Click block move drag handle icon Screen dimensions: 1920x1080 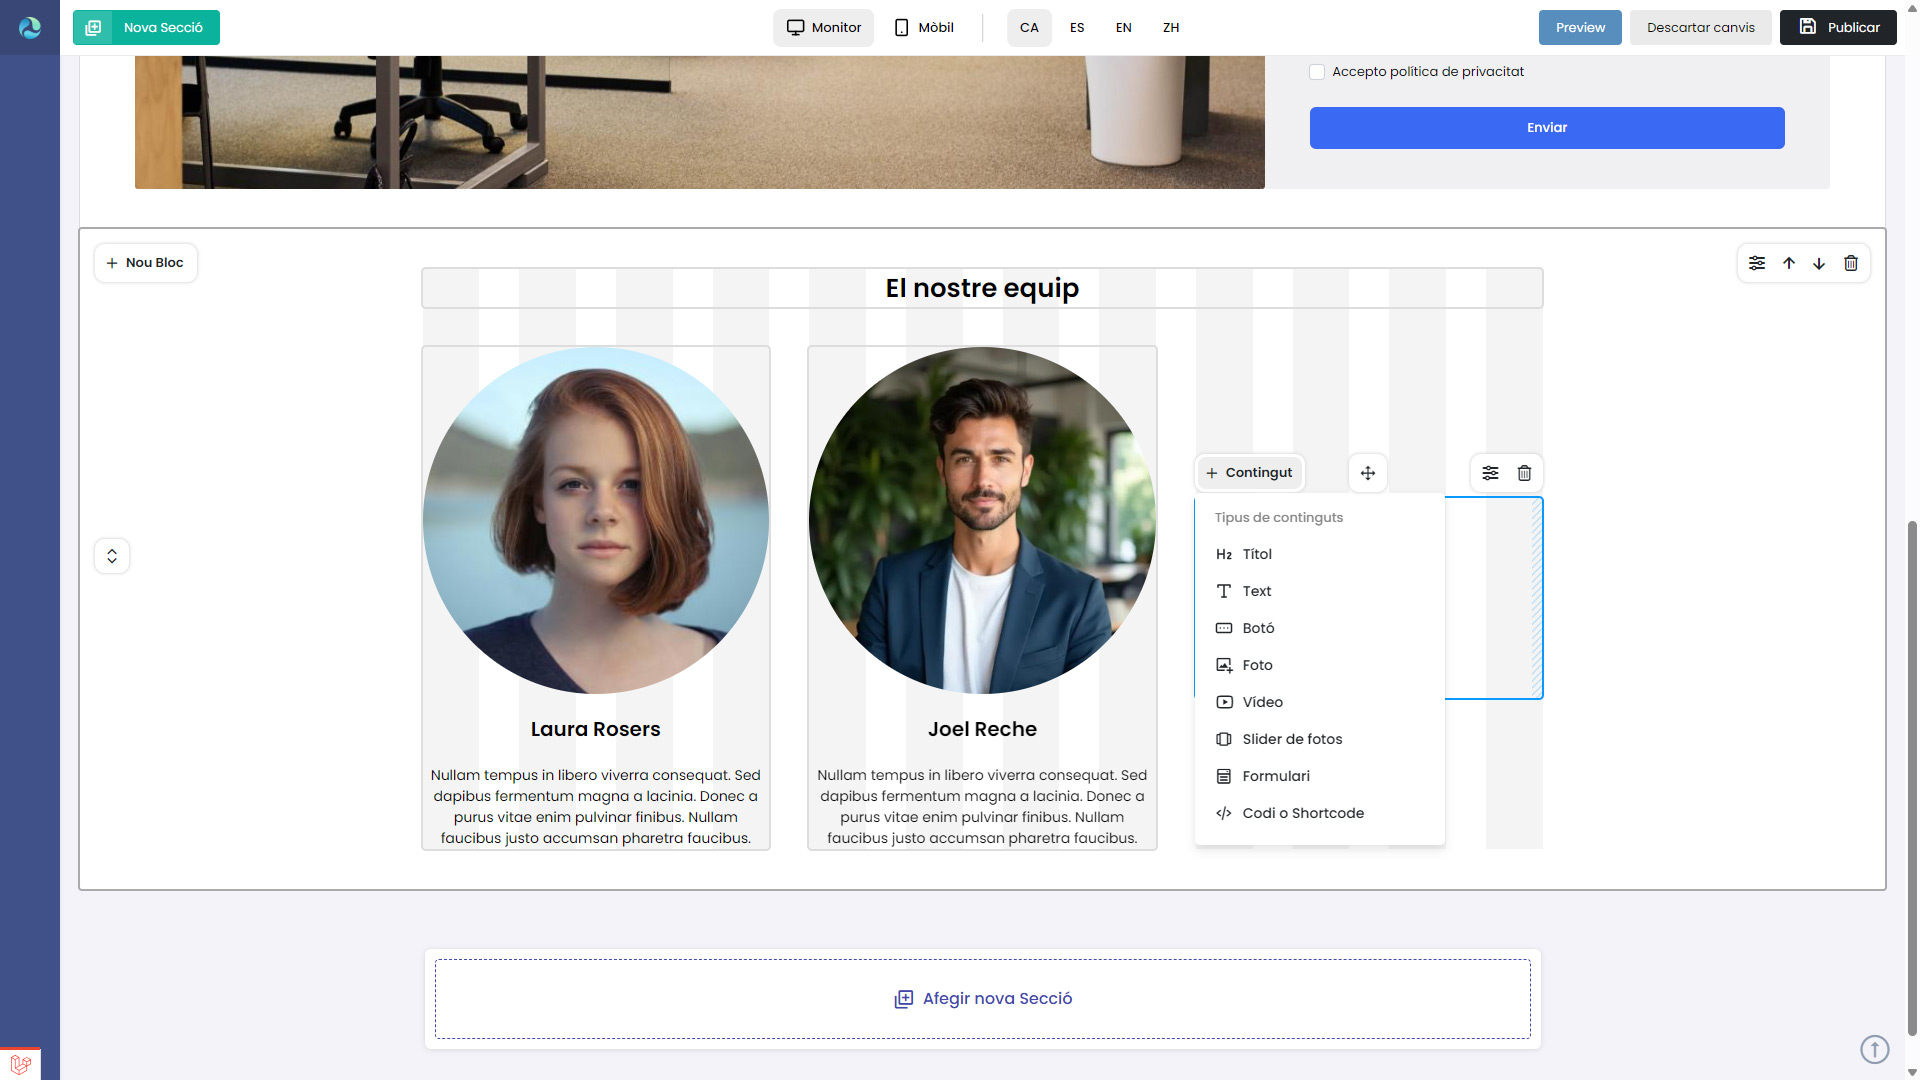pyautogui.click(x=1368, y=473)
